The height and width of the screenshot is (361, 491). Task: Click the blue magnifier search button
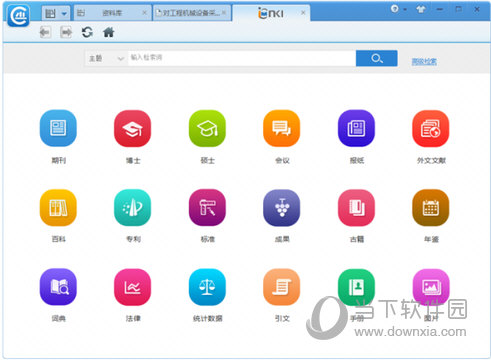[x=377, y=58]
